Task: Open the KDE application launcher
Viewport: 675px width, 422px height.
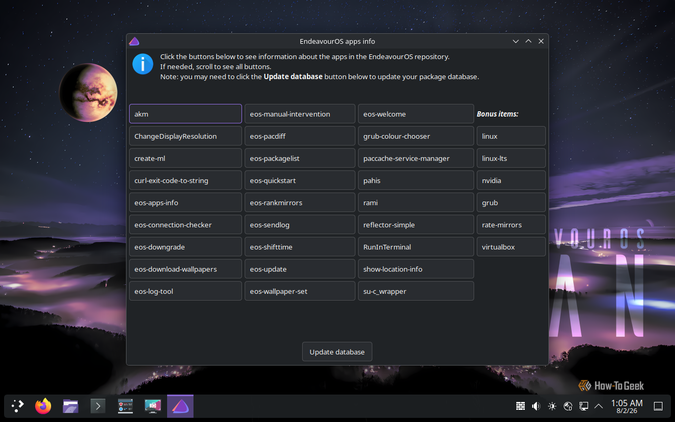Action: [17, 406]
